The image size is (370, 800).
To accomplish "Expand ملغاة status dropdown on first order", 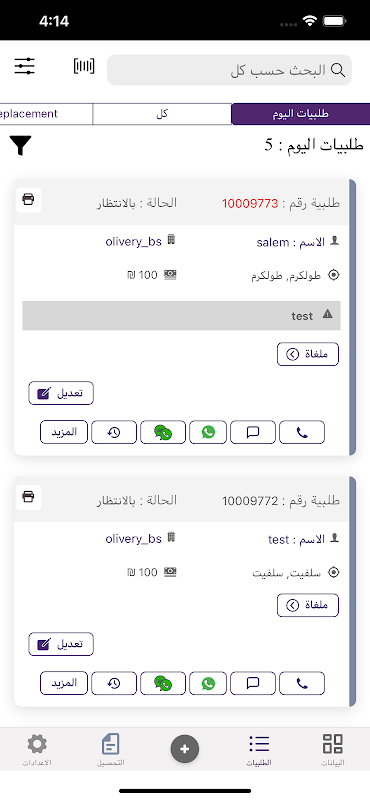I will [308, 354].
